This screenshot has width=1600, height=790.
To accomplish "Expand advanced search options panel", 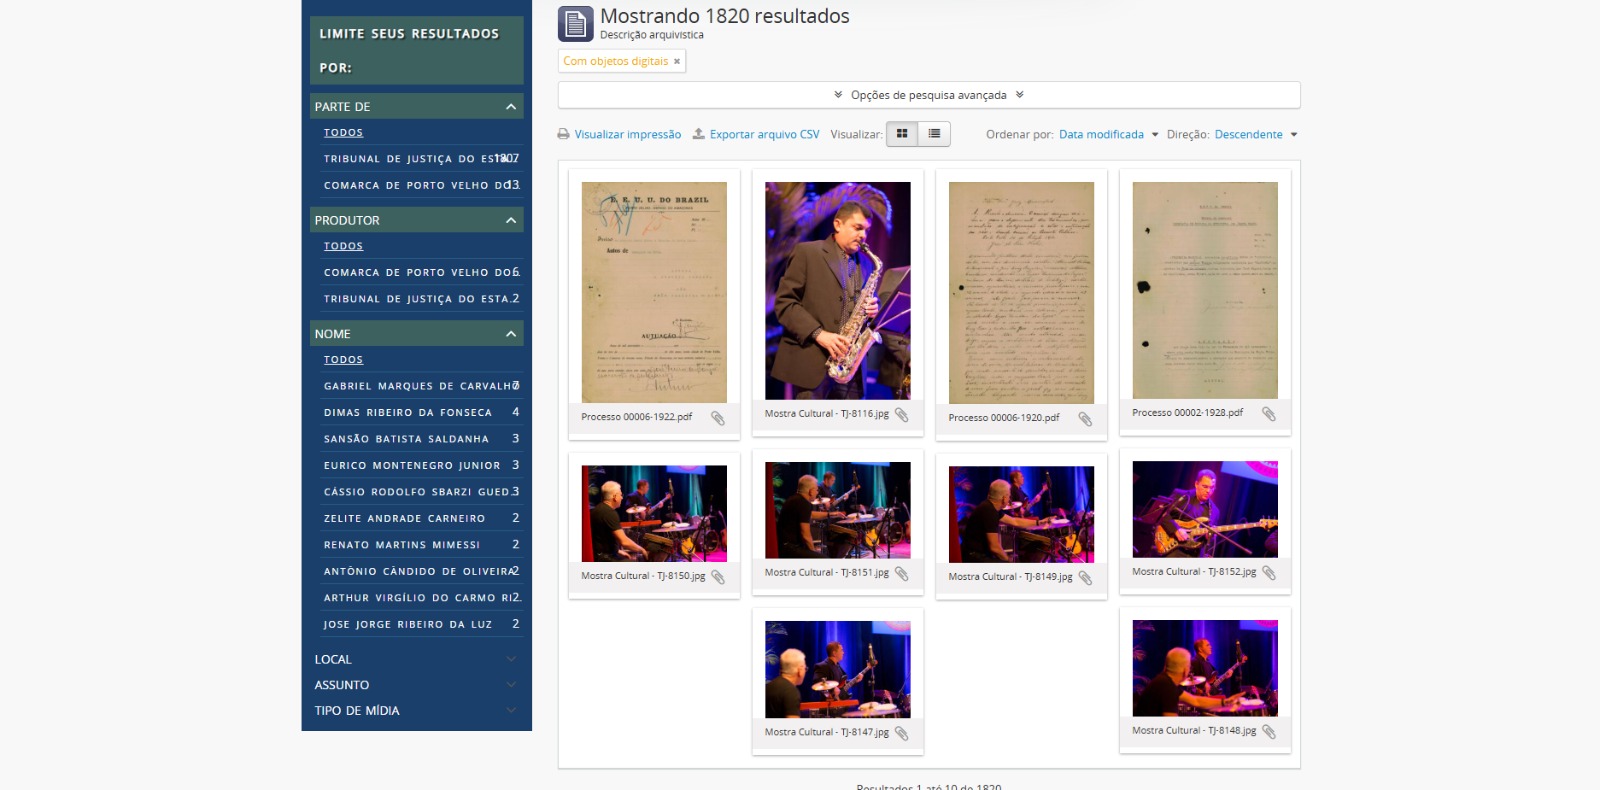I will point(928,95).
